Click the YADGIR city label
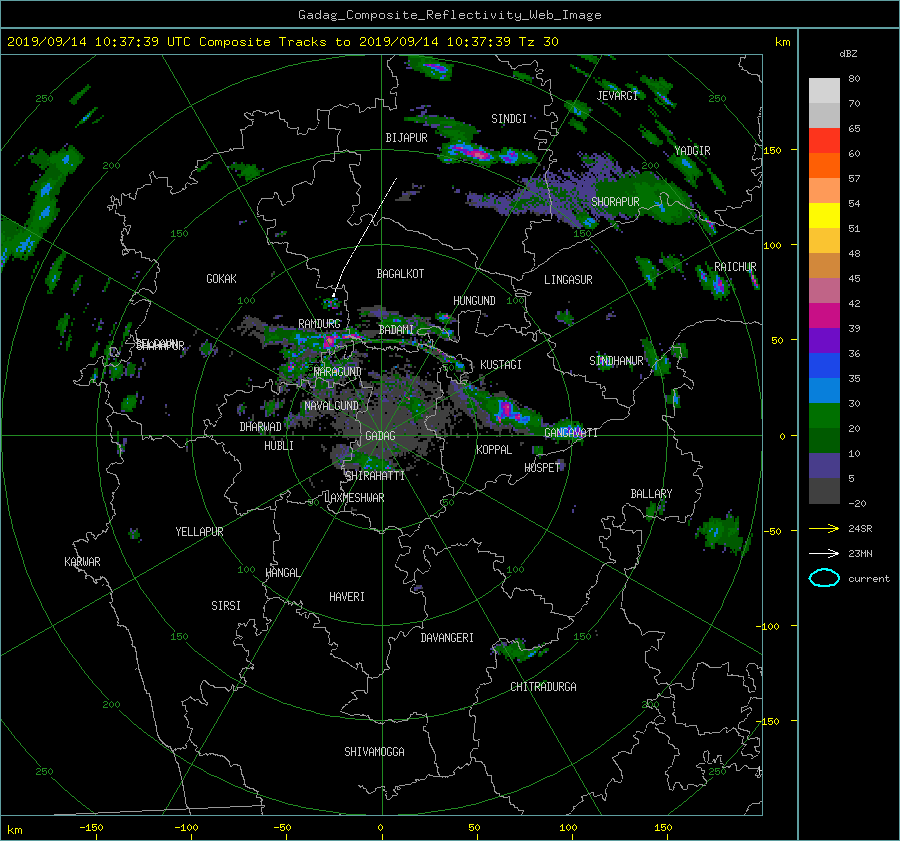900x841 pixels. click(x=692, y=151)
